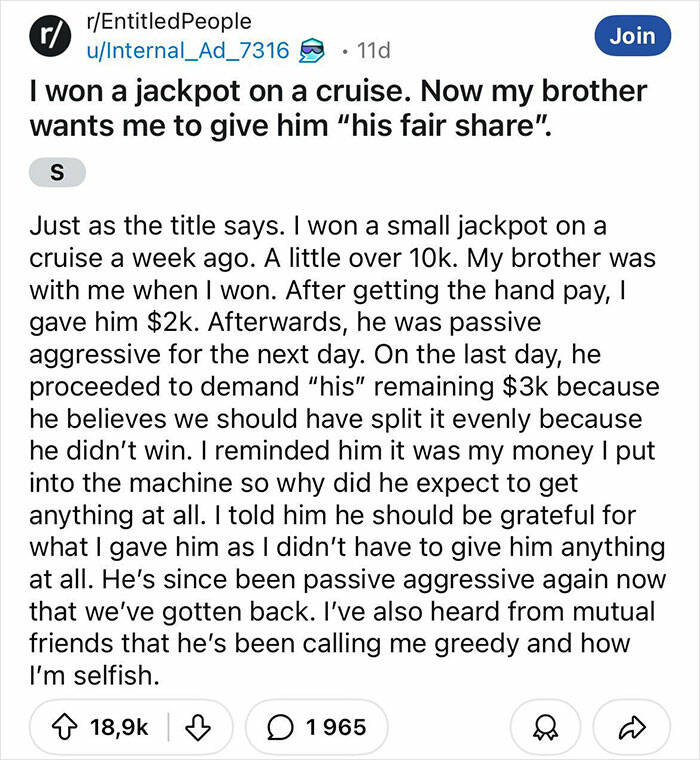This screenshot has height=760, width=700.
Task: Open u/Internal_Ad_7316 user profile
Action: click(x=189, y=49)
